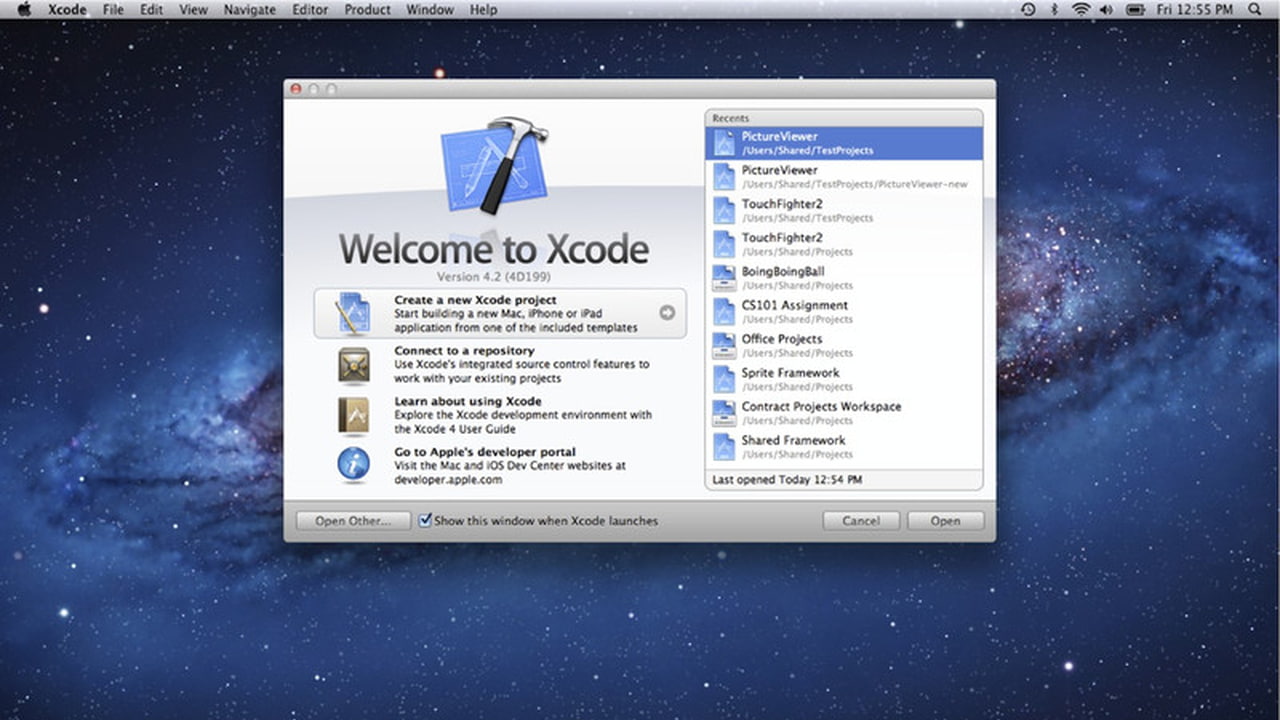
Task: Open the Help menu
Action: (483, 9)
